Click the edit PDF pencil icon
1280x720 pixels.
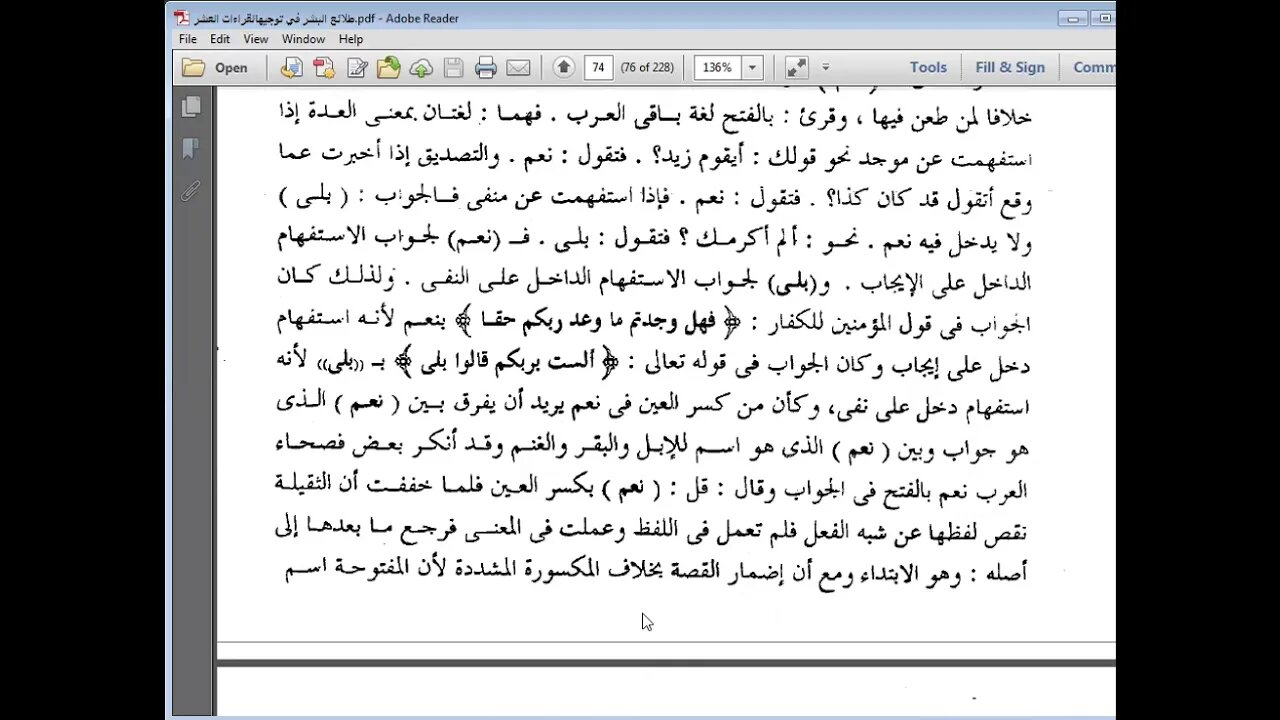357,68
